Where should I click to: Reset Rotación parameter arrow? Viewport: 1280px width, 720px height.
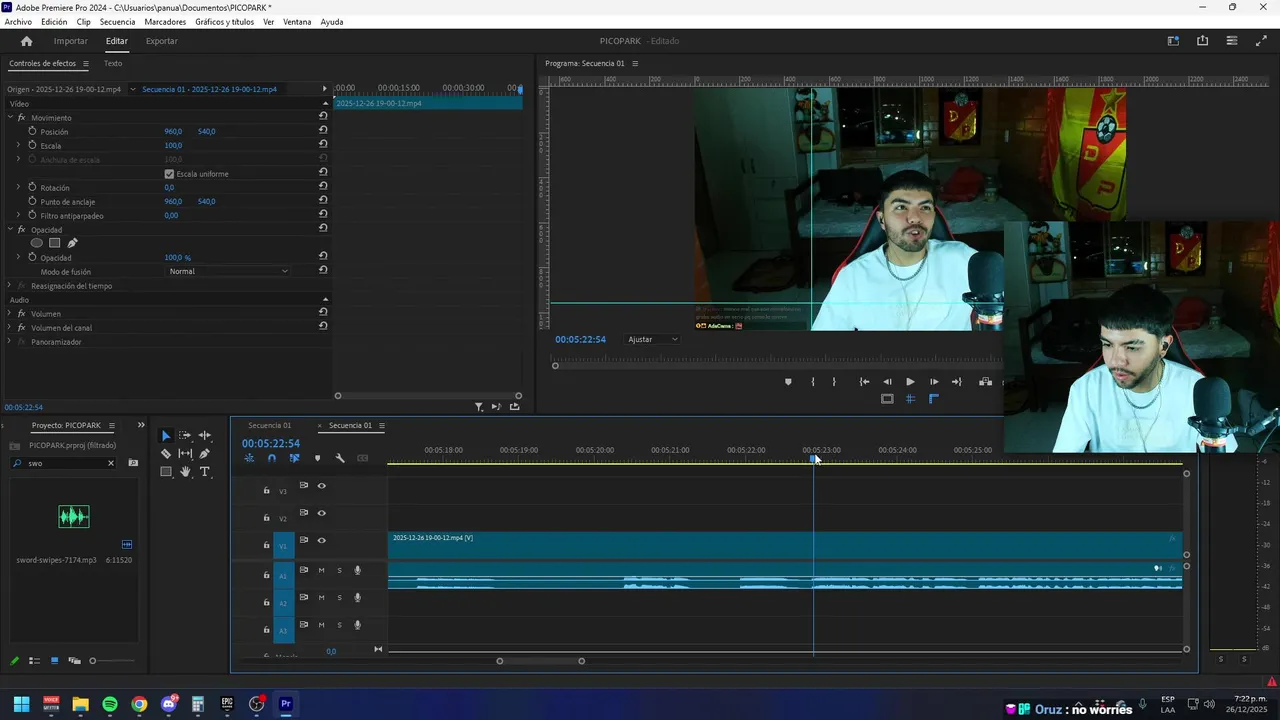pos(323,187)
